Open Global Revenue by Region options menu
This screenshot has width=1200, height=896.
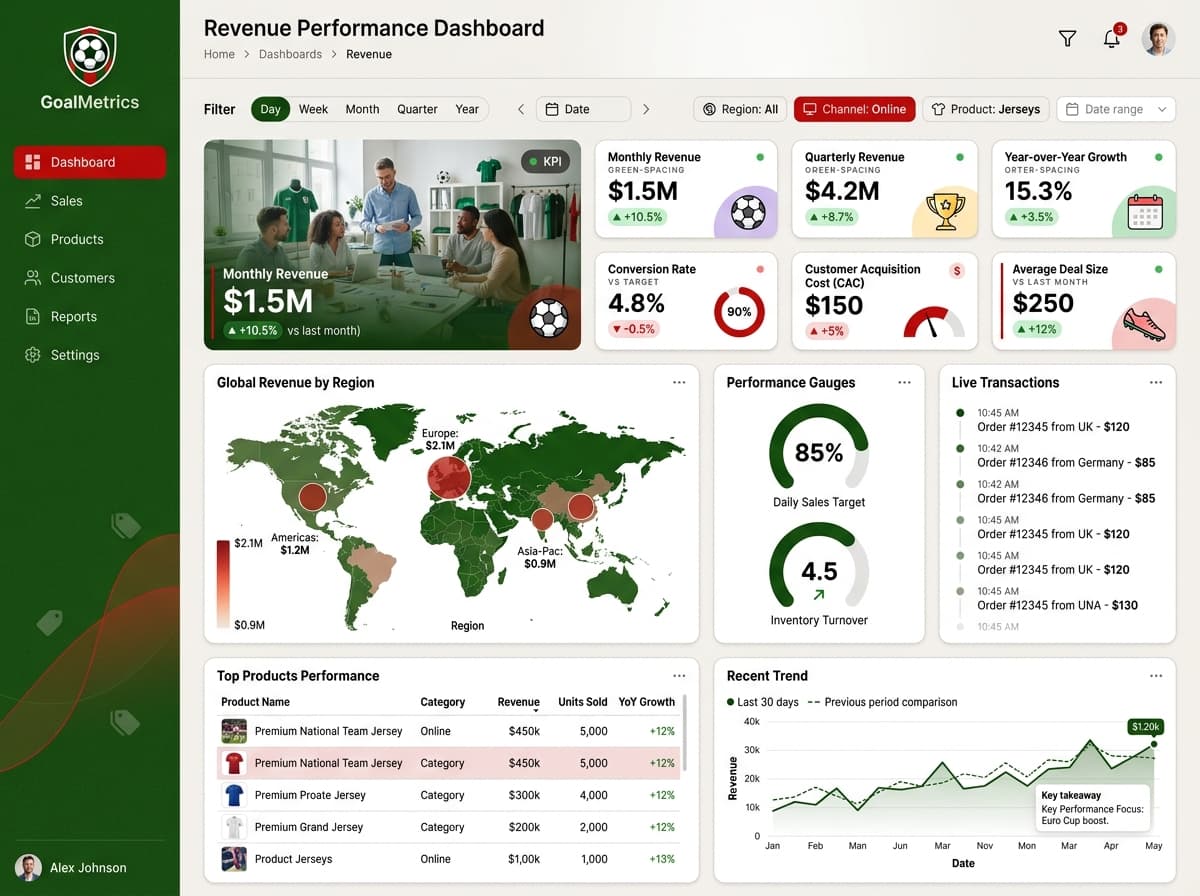click(x=679, y=382)
